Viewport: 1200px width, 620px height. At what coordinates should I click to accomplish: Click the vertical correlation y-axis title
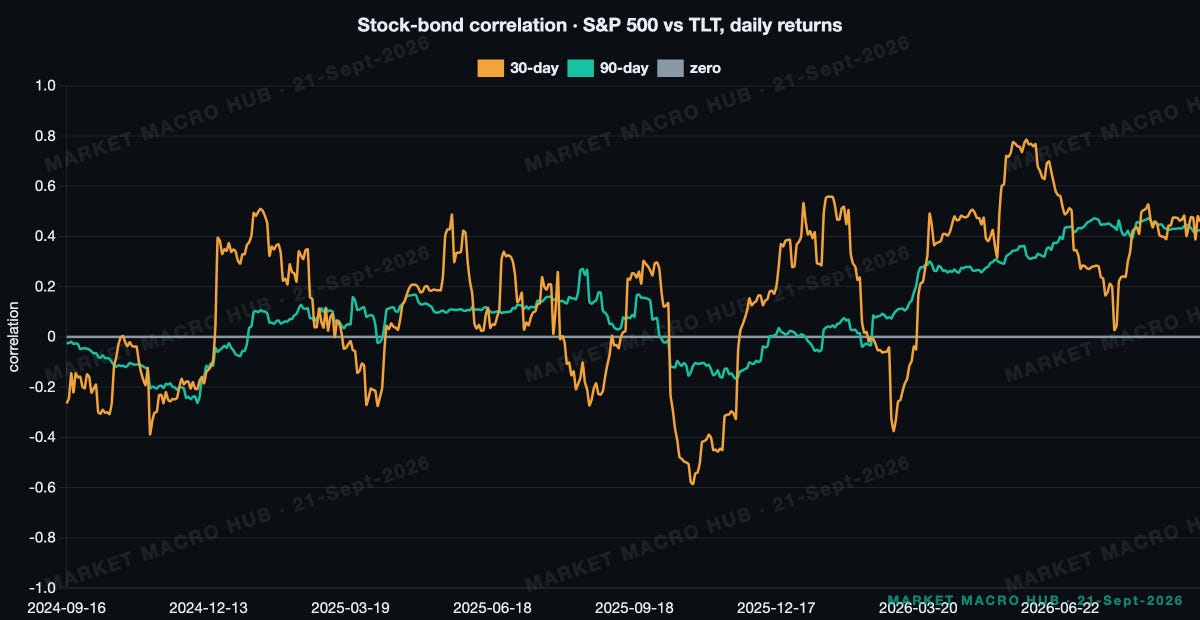tap(14, 337)
